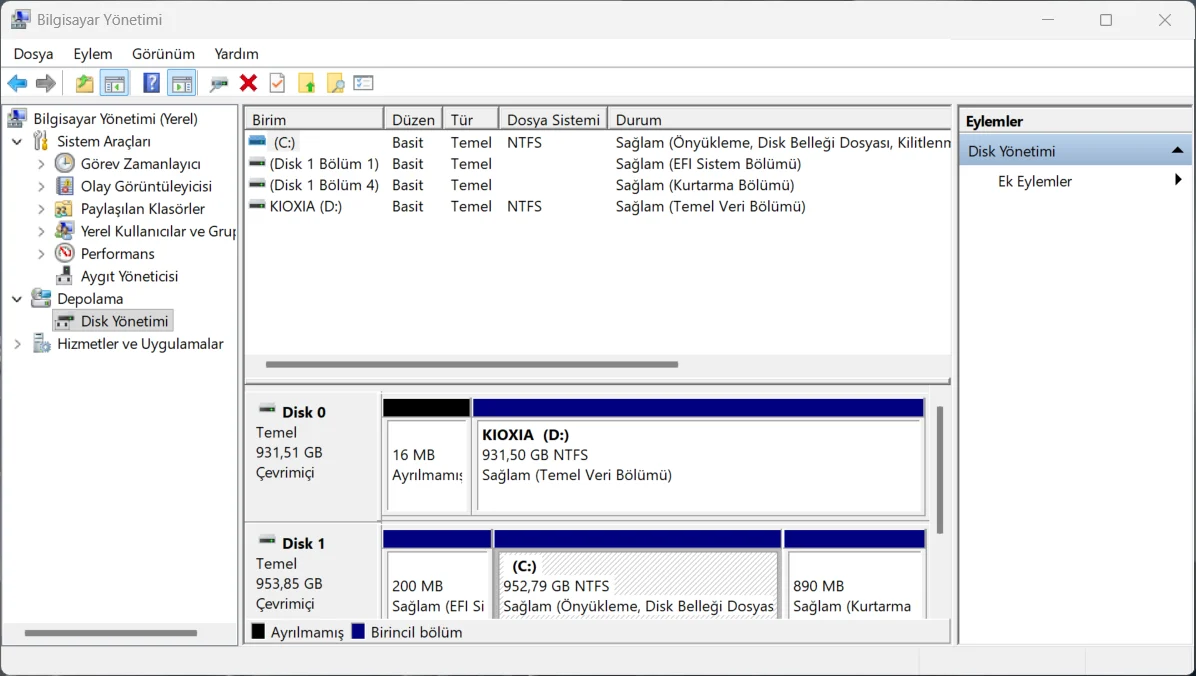Open the Yardım menu
The image size is (1196, 676).
[236, 53]
